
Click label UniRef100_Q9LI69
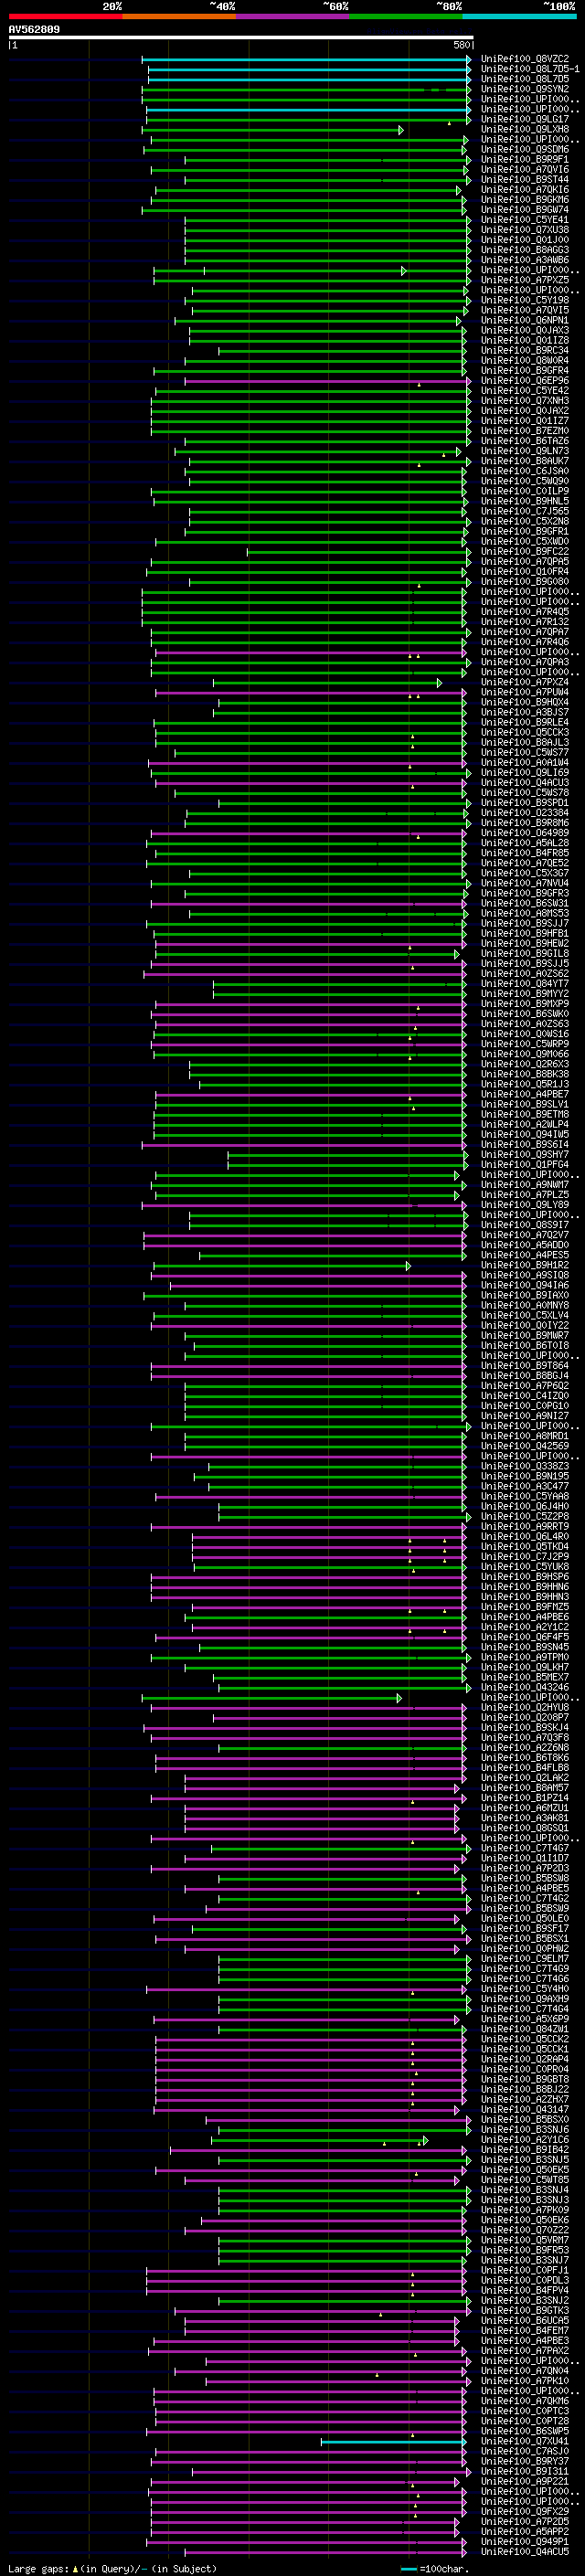coord(525,773)
